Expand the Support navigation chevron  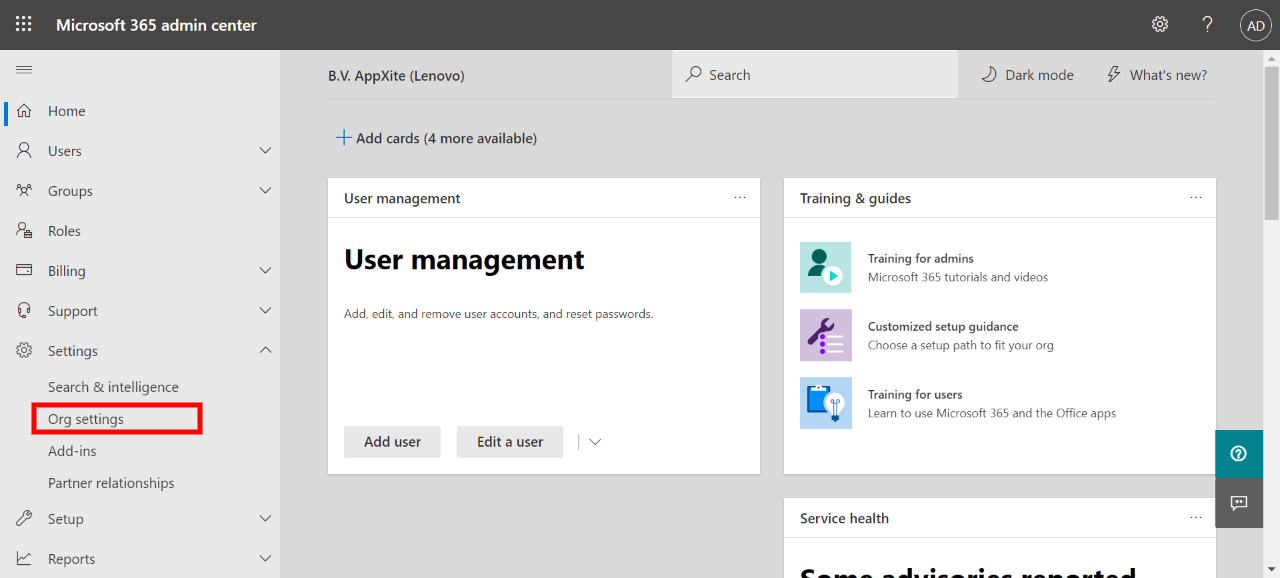point(265,311)
